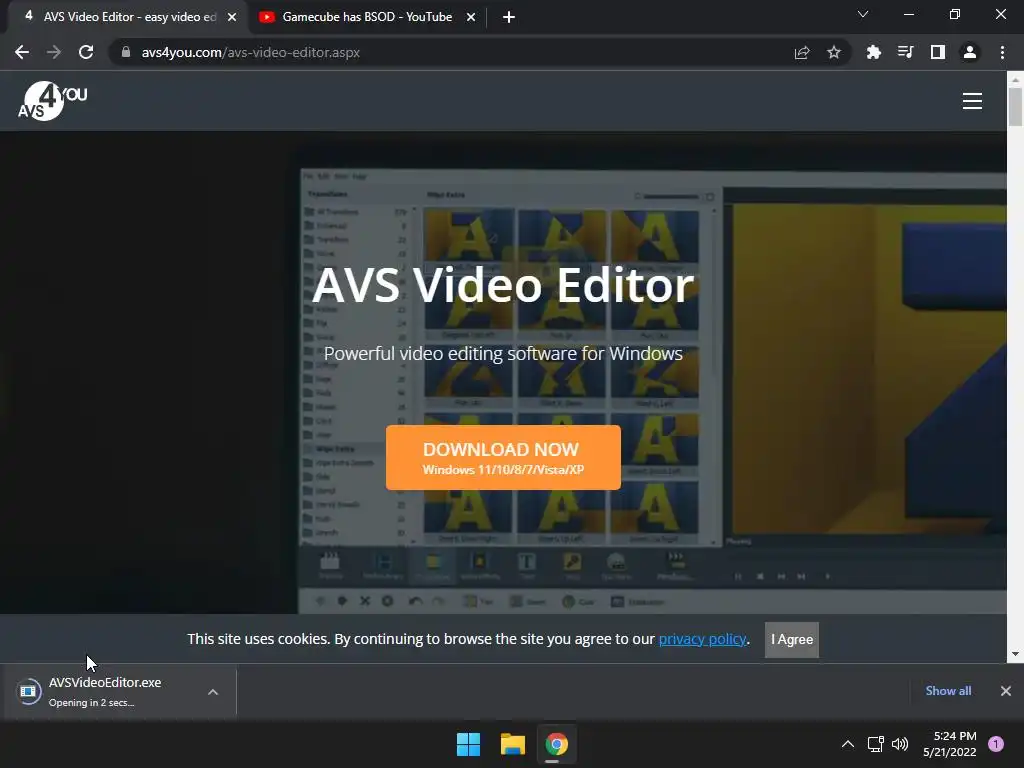Select the AVS Video Editor tab
1024x768 pixels.
(x=128, y=17)
